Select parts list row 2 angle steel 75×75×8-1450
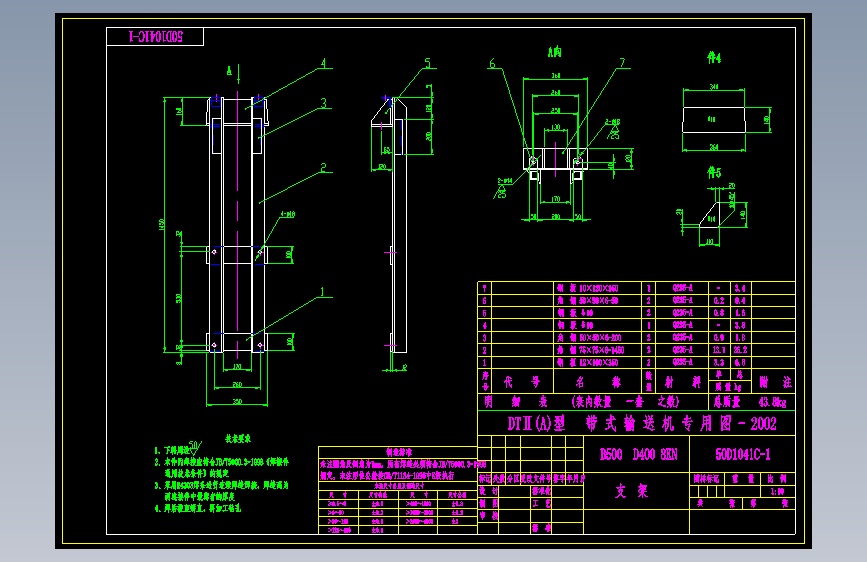 click(x=636, y=350)
